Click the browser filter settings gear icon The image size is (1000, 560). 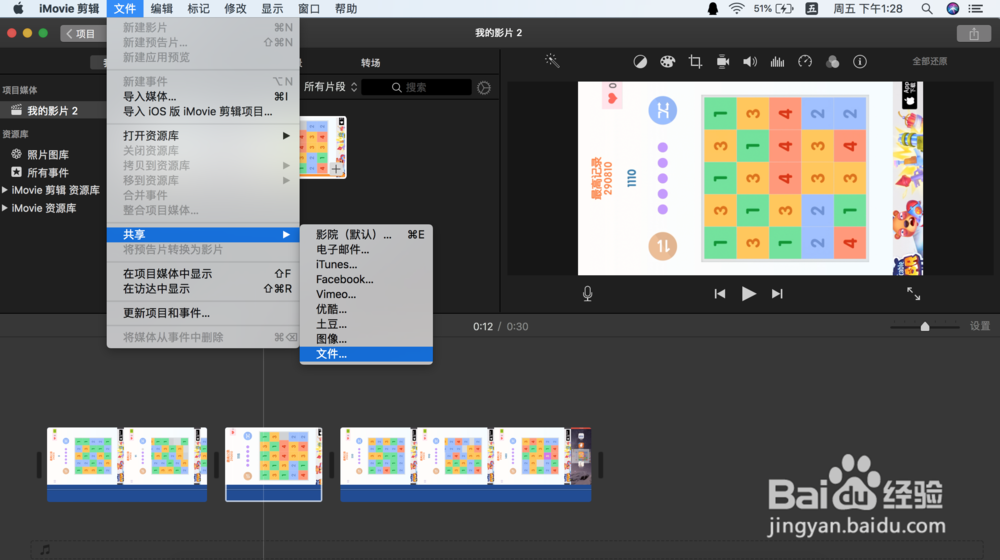(484, 87)
